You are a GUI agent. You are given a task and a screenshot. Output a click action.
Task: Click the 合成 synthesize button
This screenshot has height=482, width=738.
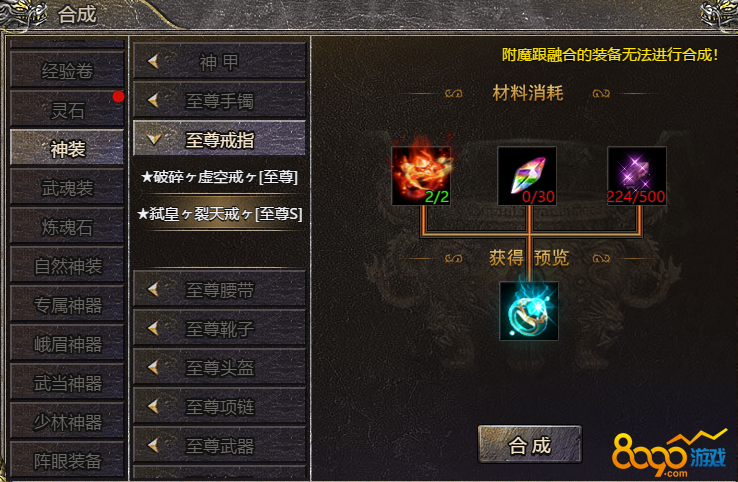529,445
